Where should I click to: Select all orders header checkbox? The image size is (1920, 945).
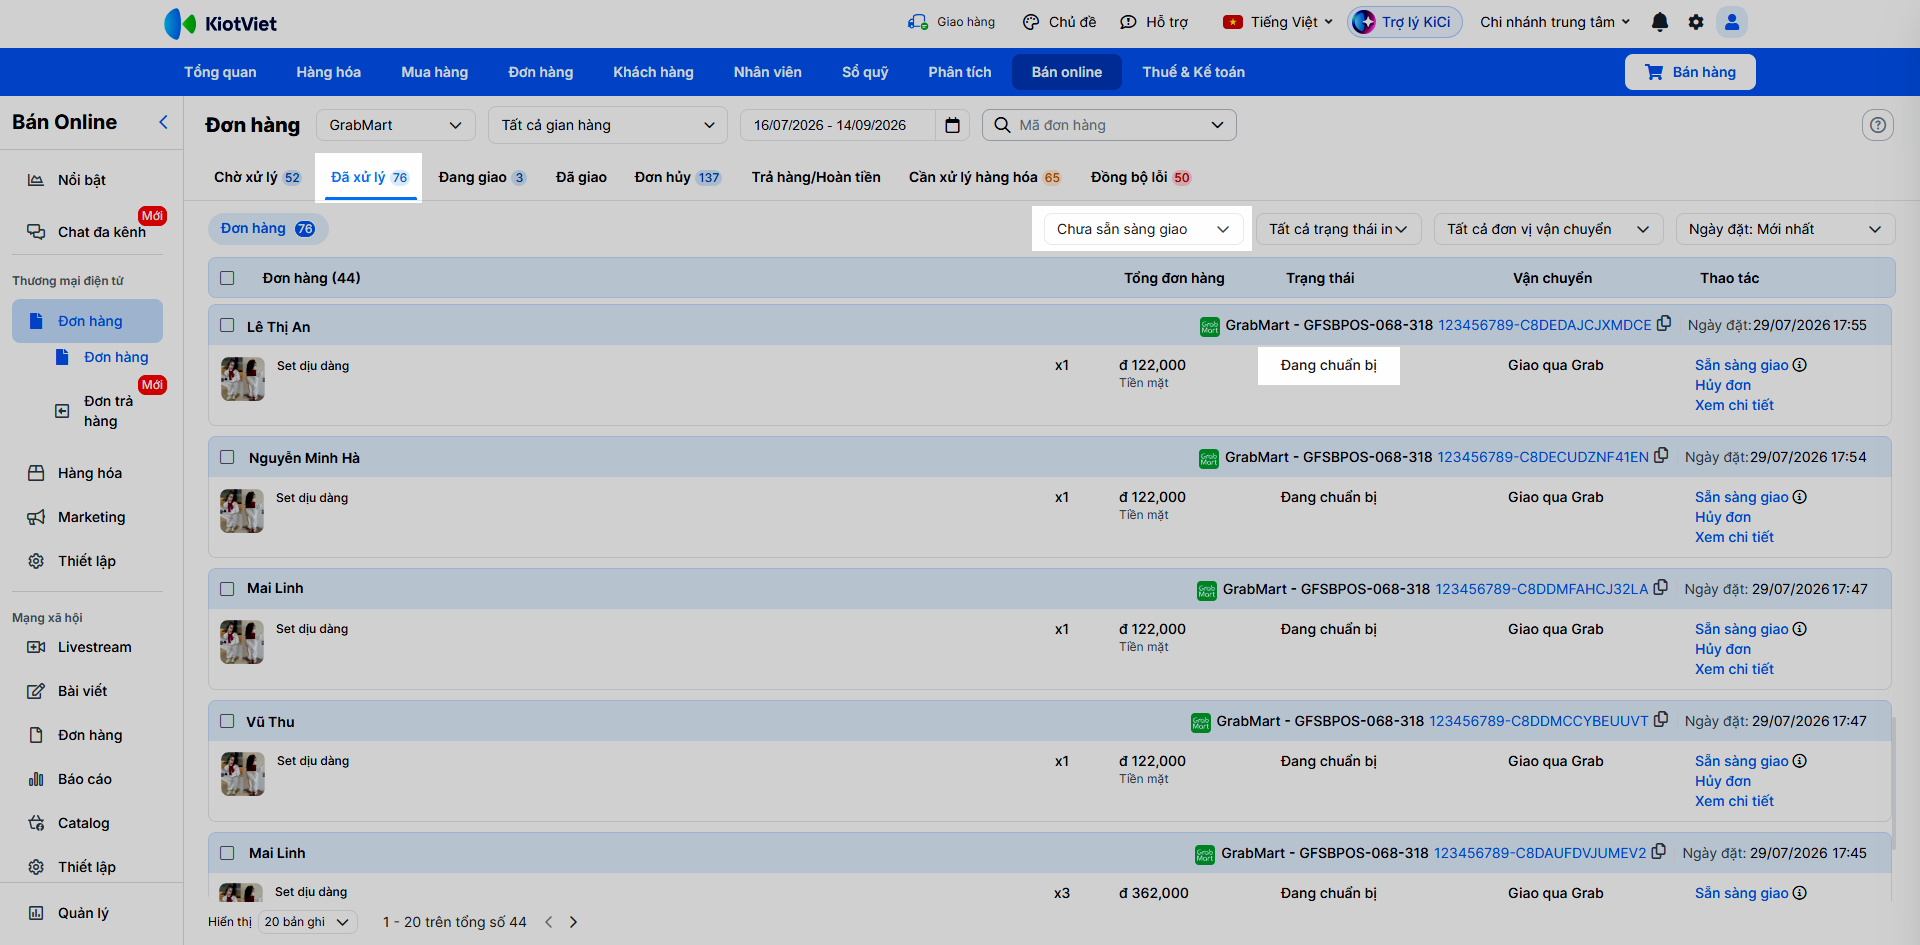pos(227,278)
